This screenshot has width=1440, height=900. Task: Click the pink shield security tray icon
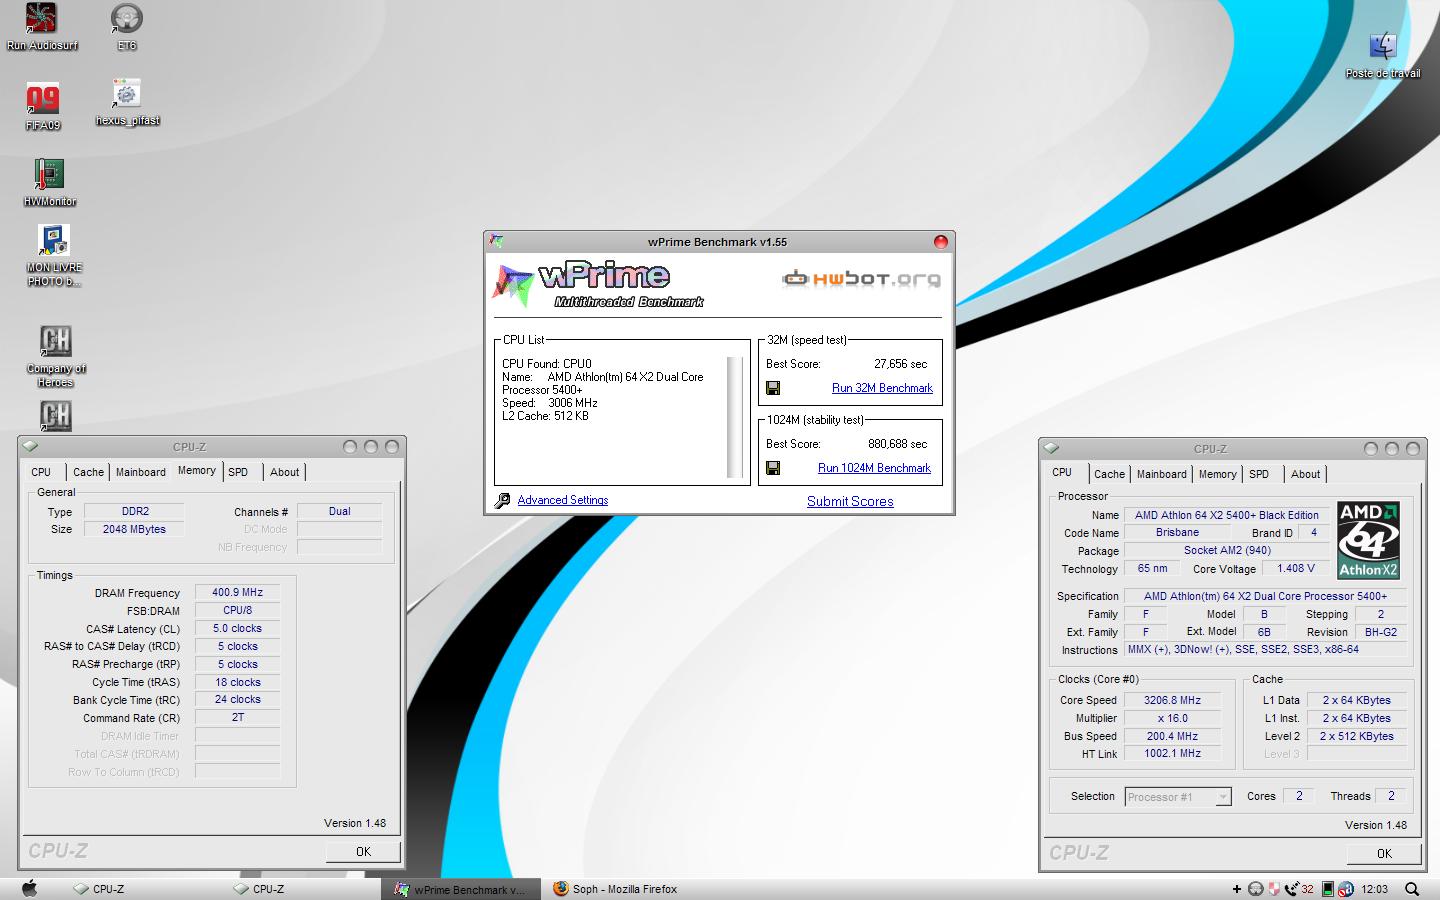pyautogui.click(x=1274, y=888)
